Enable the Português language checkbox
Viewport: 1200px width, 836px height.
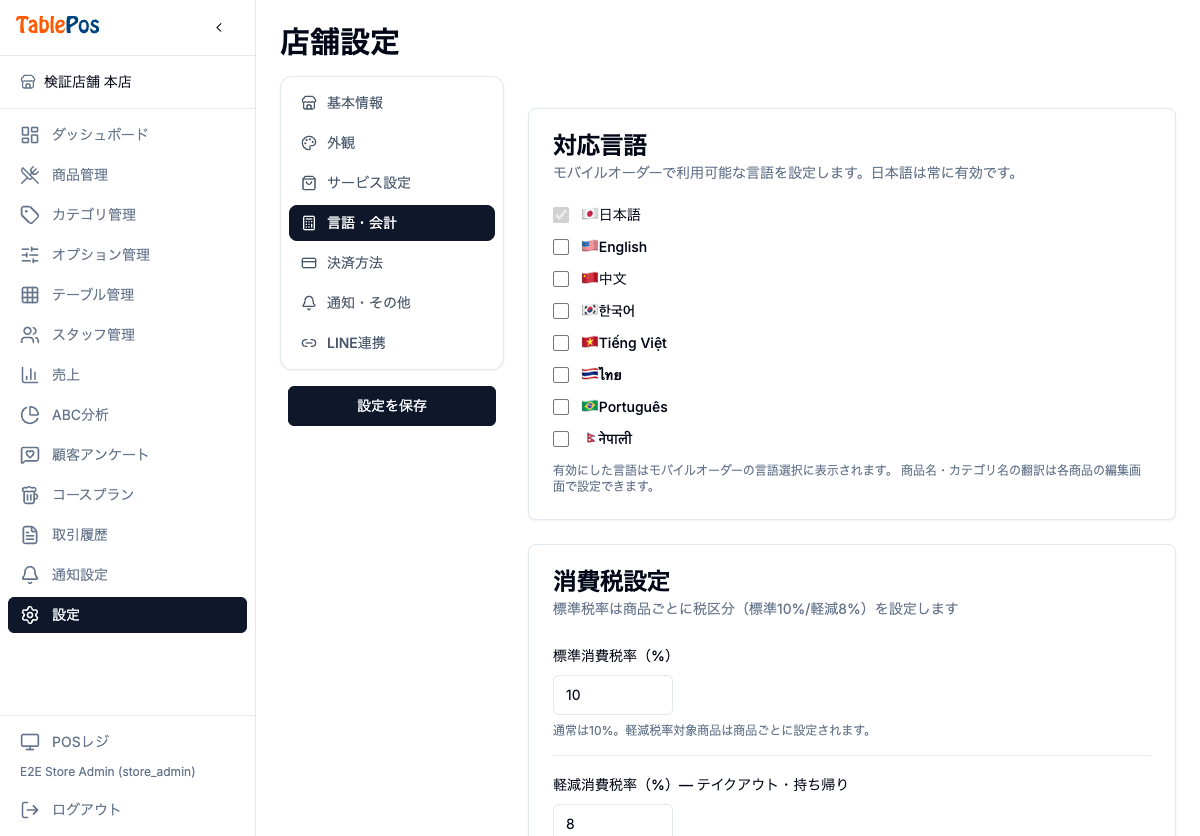pos(561,407)
